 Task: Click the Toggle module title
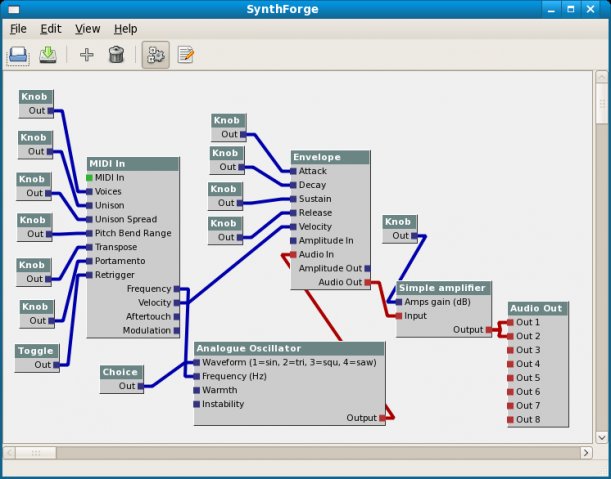coord(37,351)
